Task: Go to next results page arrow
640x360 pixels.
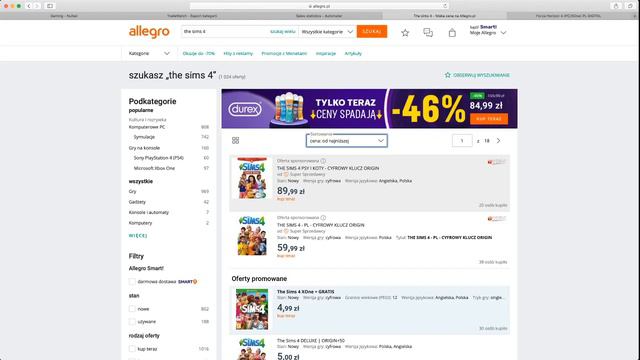Action: tap(498, 140)
